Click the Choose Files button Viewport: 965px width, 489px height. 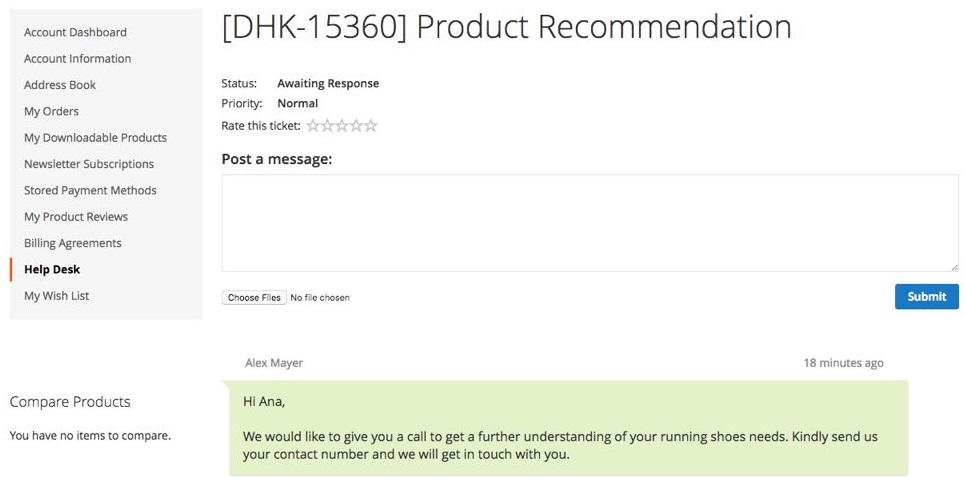[x=254, y=298]
